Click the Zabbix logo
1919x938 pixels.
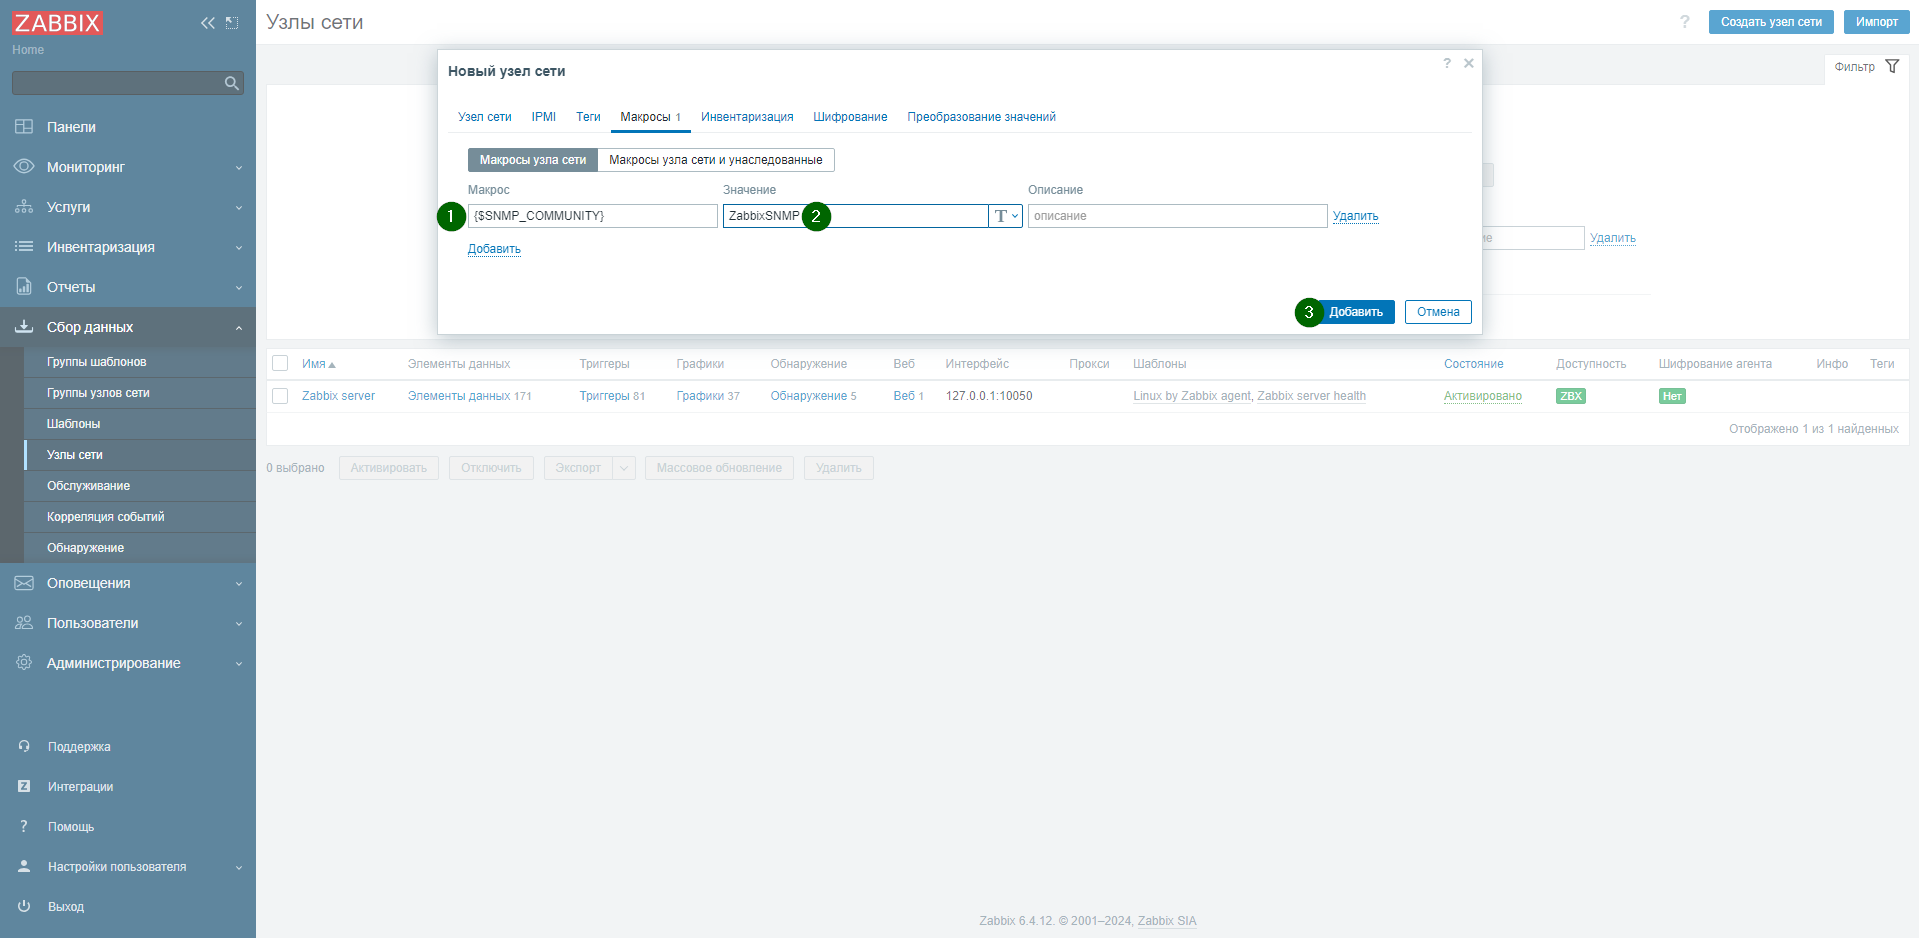(58, 23)
